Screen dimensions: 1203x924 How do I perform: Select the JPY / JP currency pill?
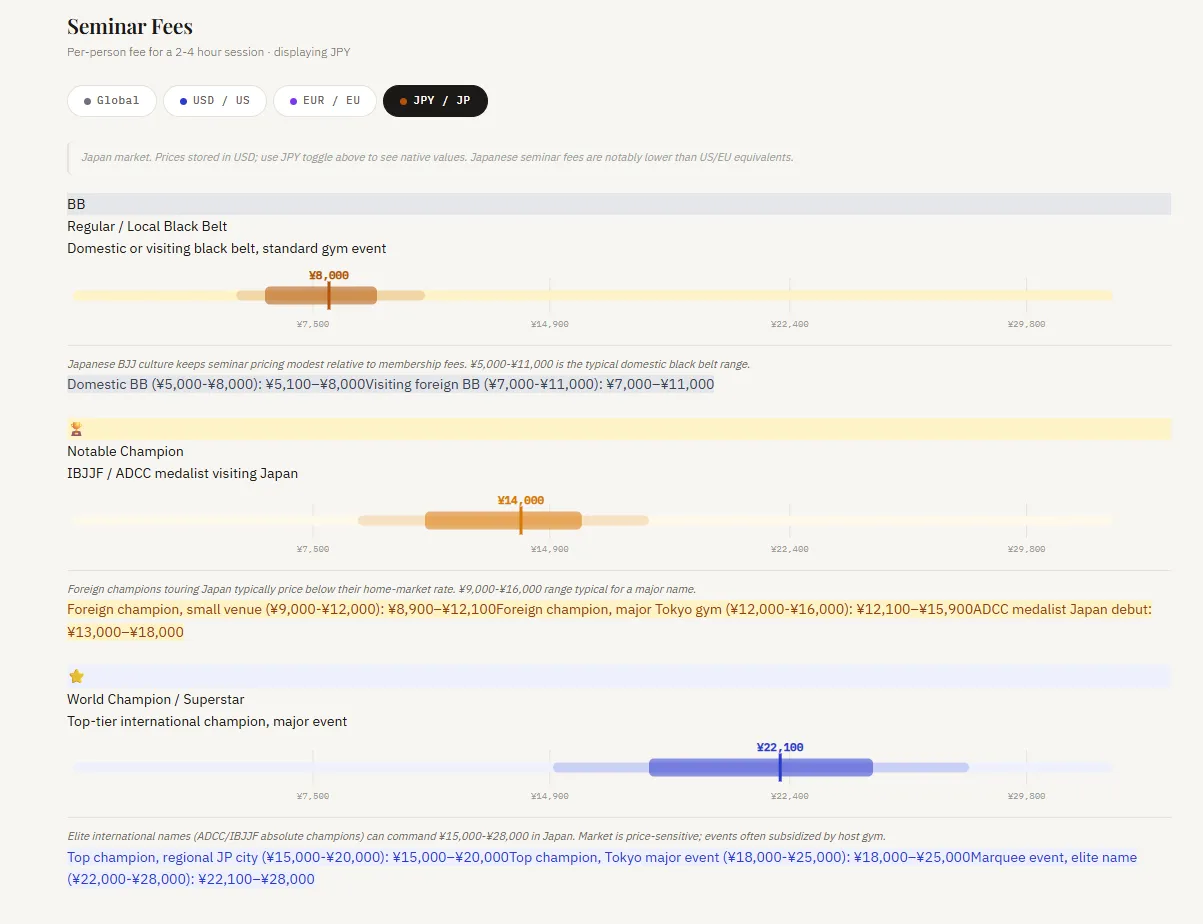pyautogui.click(x=435, y=101)
